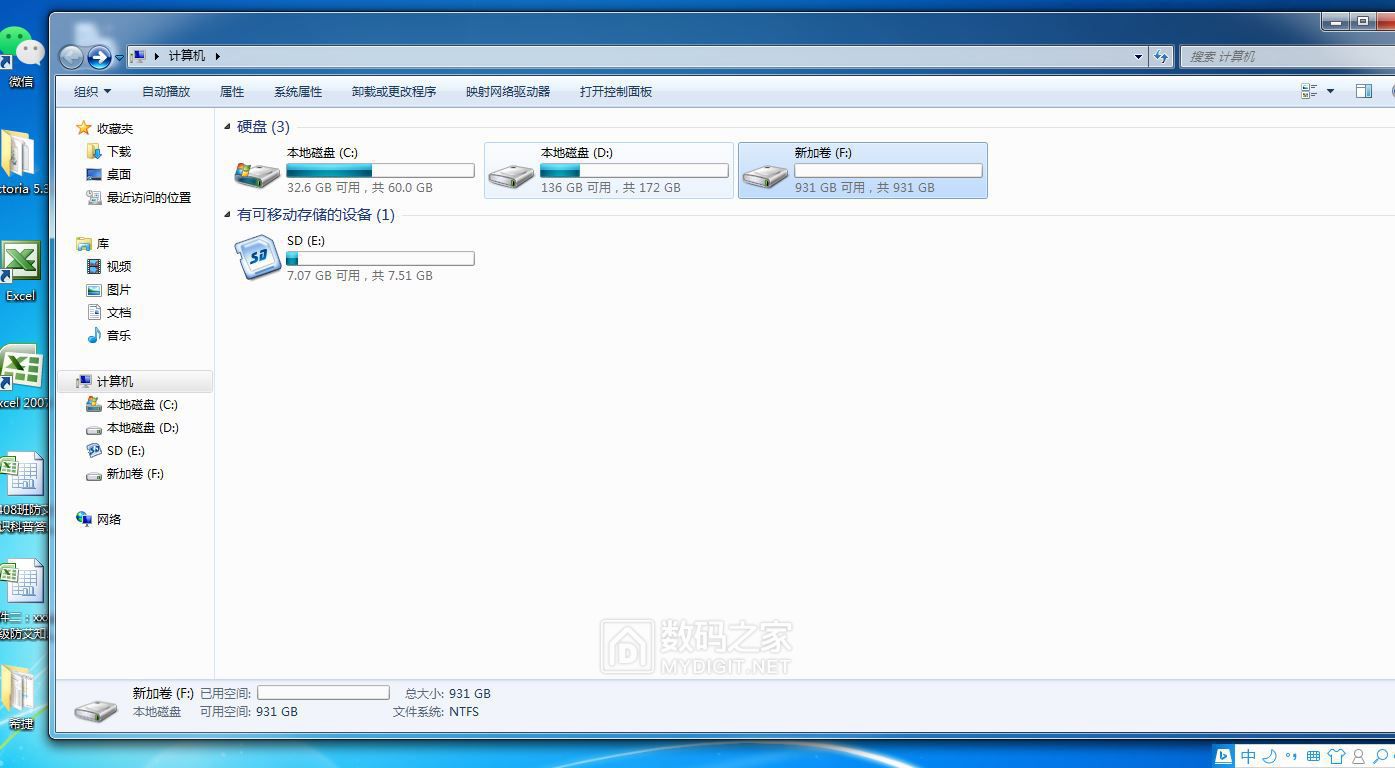Click the user account icon on IME bar

pyautogui.click(x=1358, y=756)
